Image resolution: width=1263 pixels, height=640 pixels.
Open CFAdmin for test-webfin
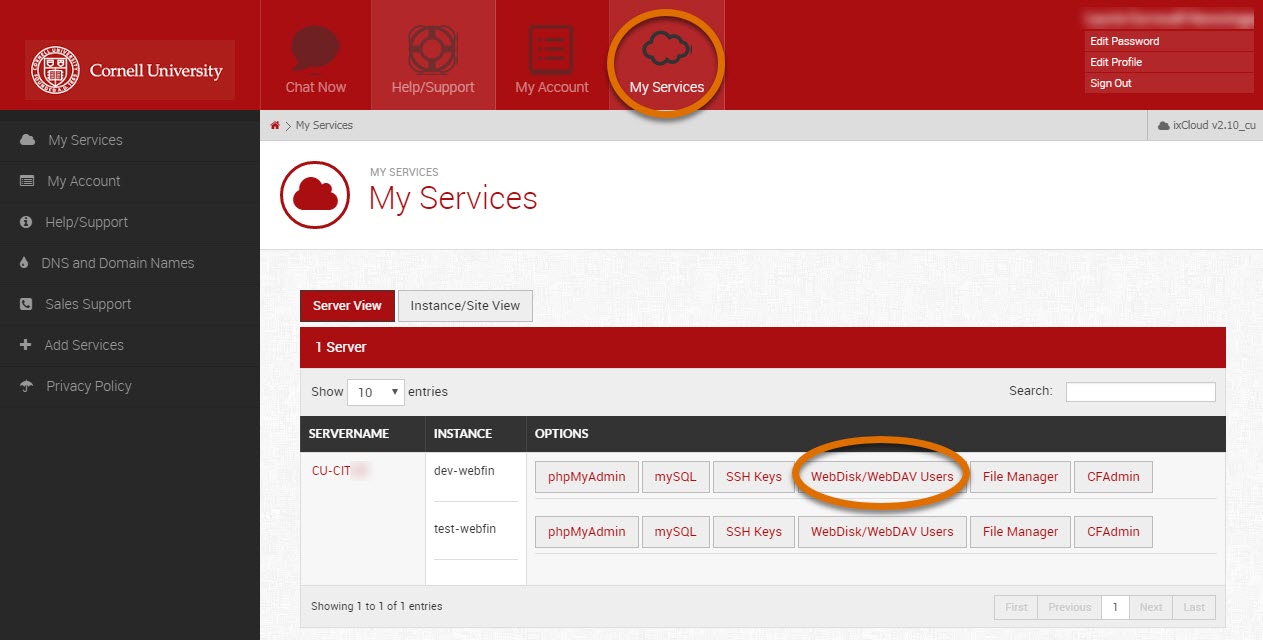[1114, 532]
